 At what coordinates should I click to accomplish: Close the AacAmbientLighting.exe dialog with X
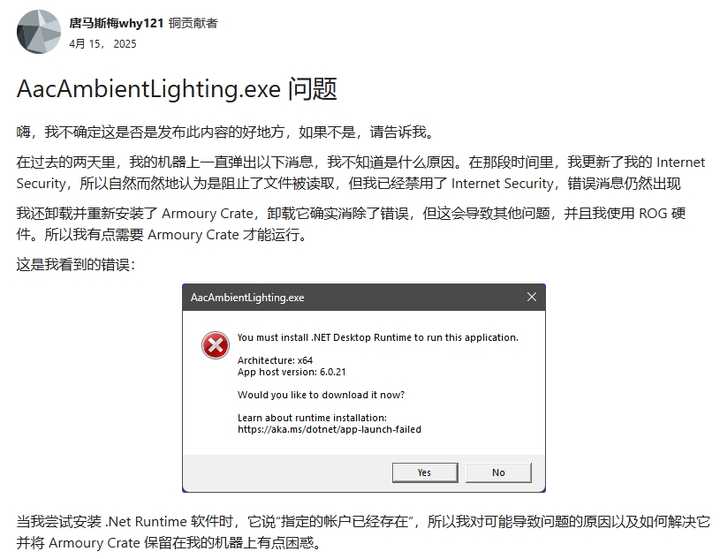click(x=531, y=297)
